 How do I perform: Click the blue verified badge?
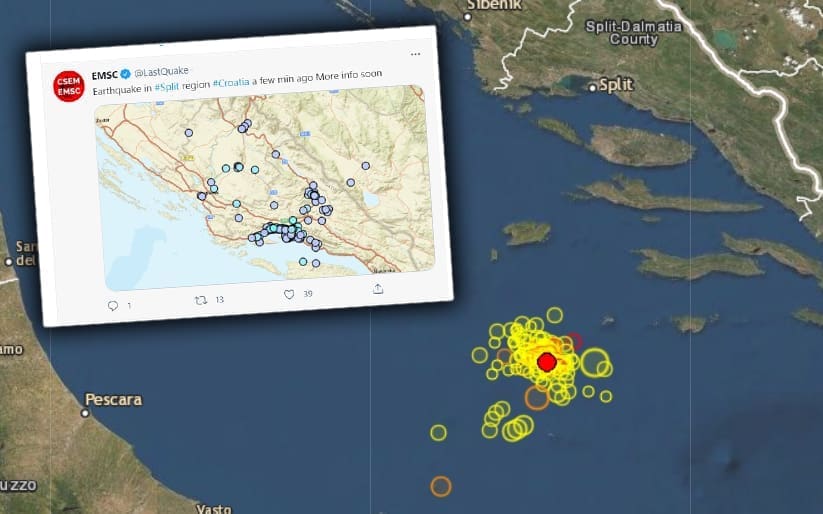pos(126,75)
